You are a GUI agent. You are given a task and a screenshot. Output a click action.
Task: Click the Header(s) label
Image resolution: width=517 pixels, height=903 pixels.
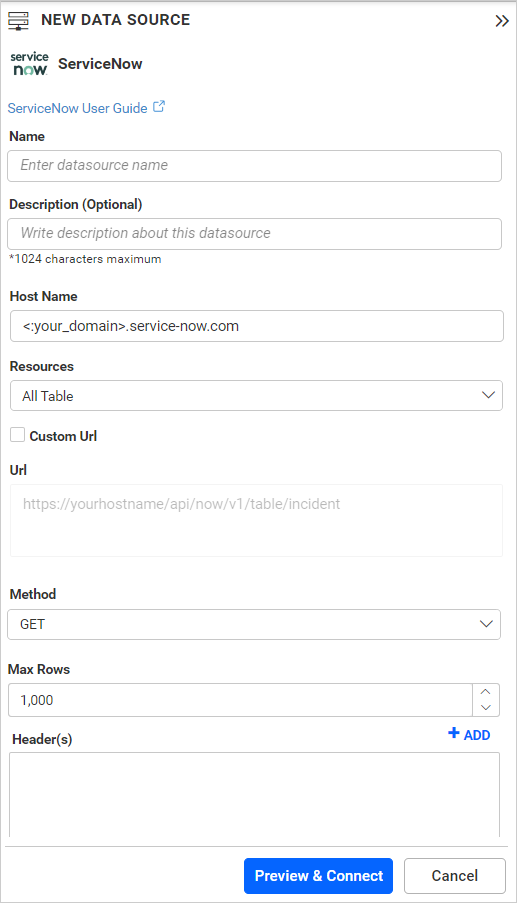click(x=43, y=739)
